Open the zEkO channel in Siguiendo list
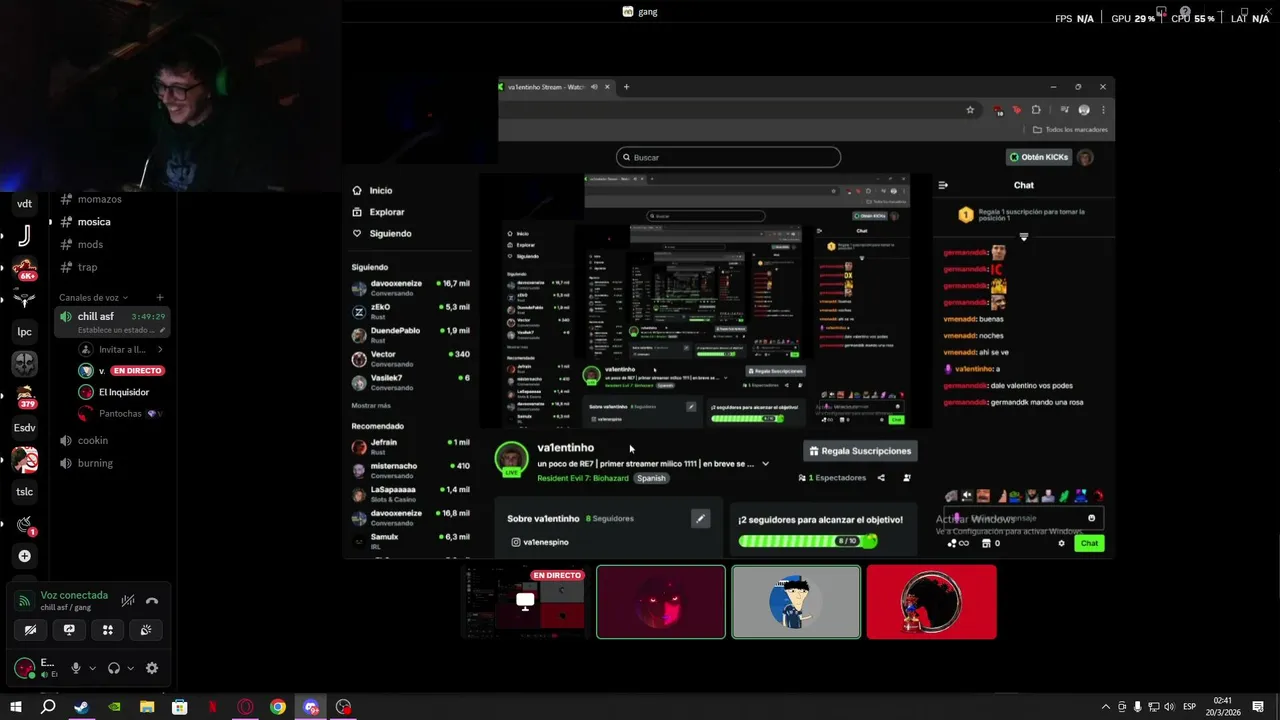Screen dimensions: 1280x720 pyautogui.click(x=410, y=311)
